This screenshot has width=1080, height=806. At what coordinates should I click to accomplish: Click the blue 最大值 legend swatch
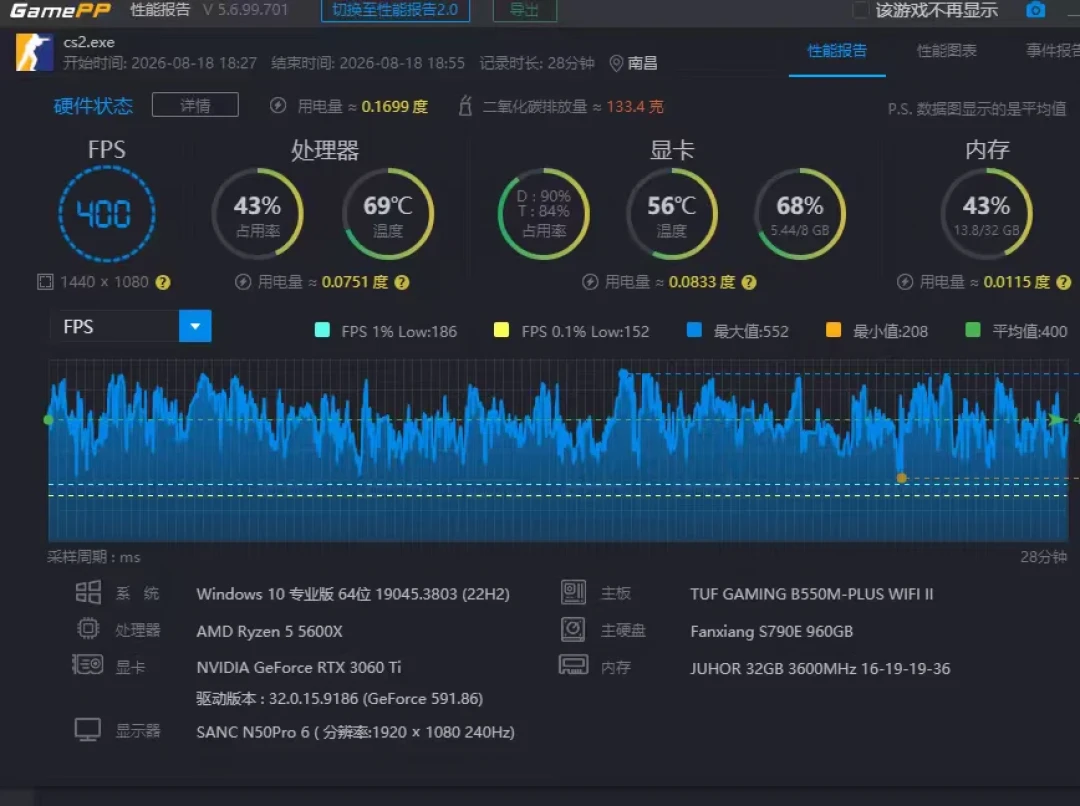point(694,330)
